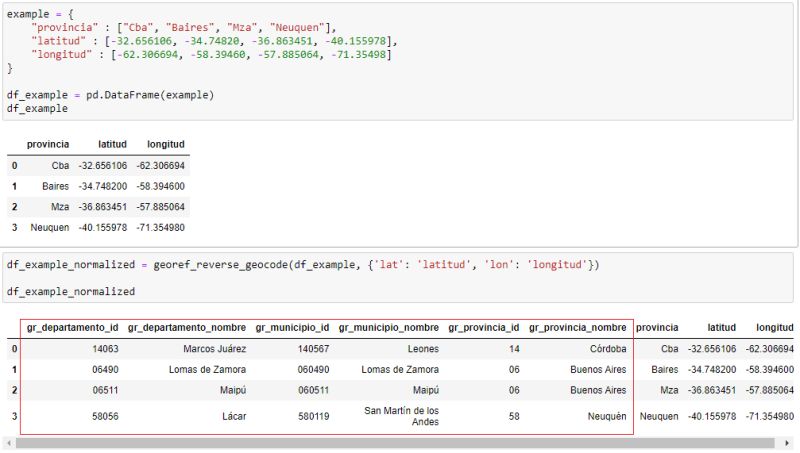Click the Lácar departamento cell
800x453 pixels.
pyautogui.click(x=234, y=416)
